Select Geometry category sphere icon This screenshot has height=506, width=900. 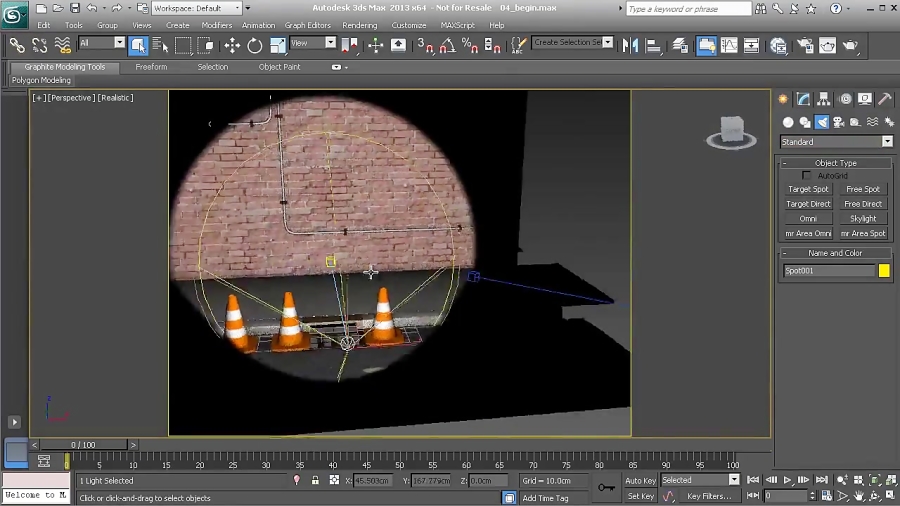(788, 122)
